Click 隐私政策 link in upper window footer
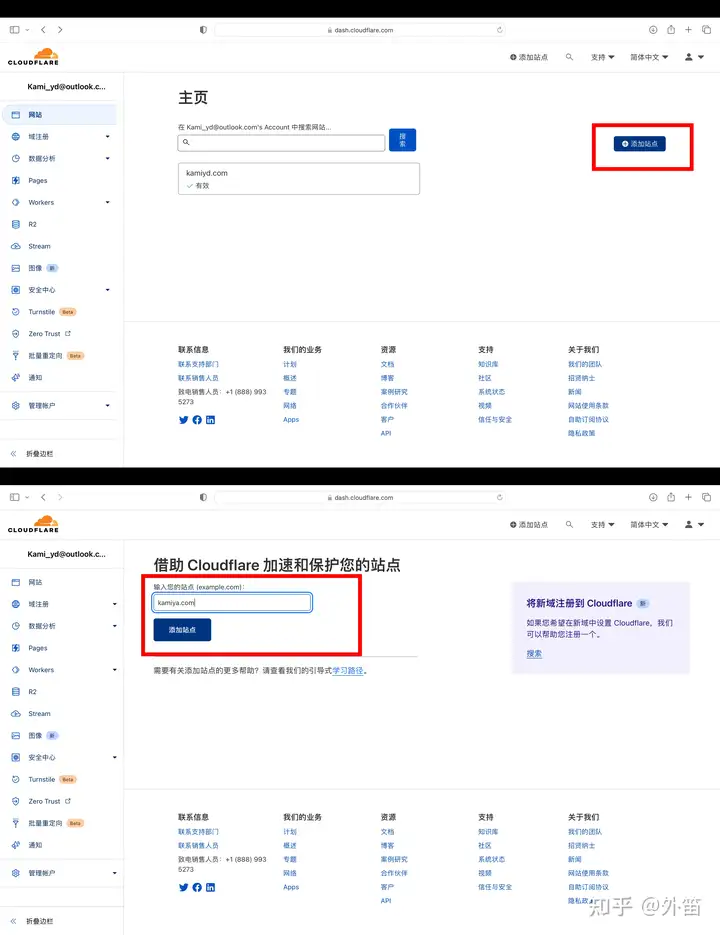 582,434
